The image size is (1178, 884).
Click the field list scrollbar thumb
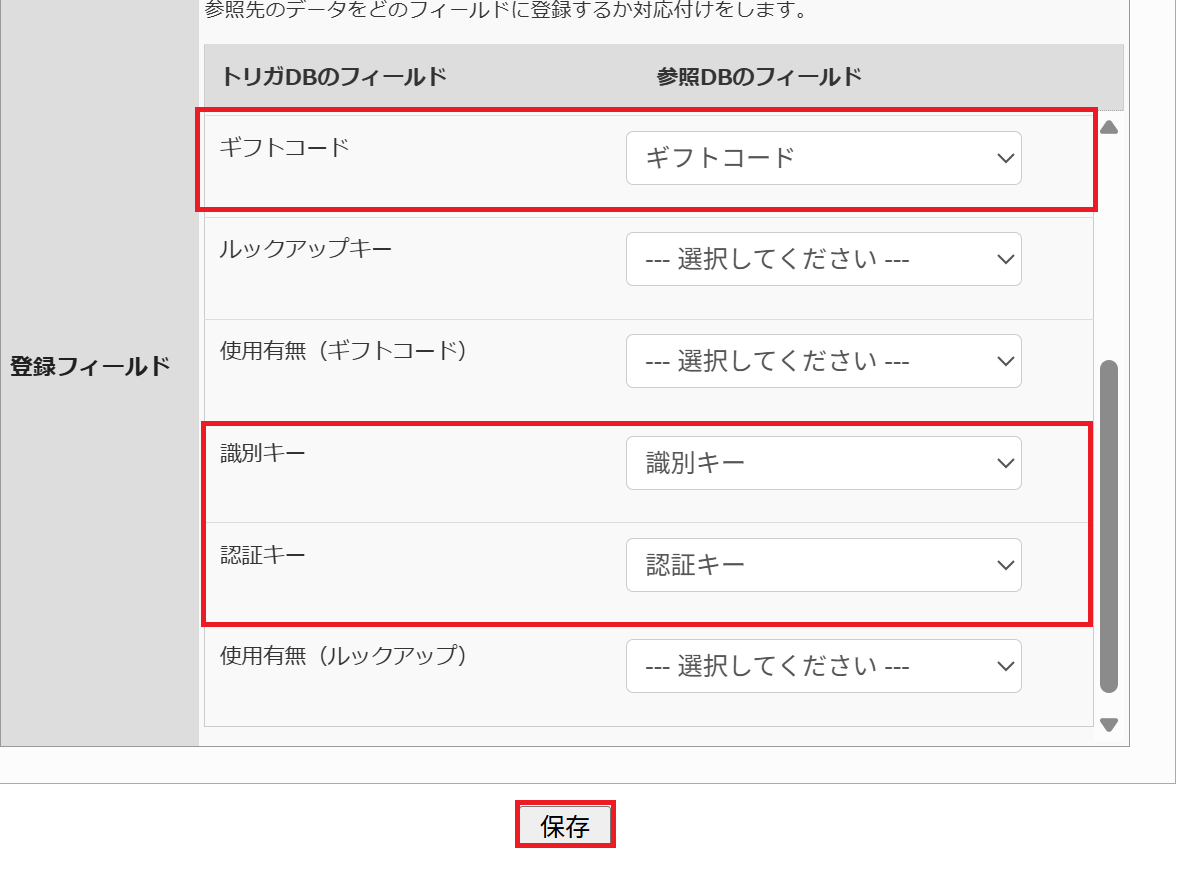1109,526
